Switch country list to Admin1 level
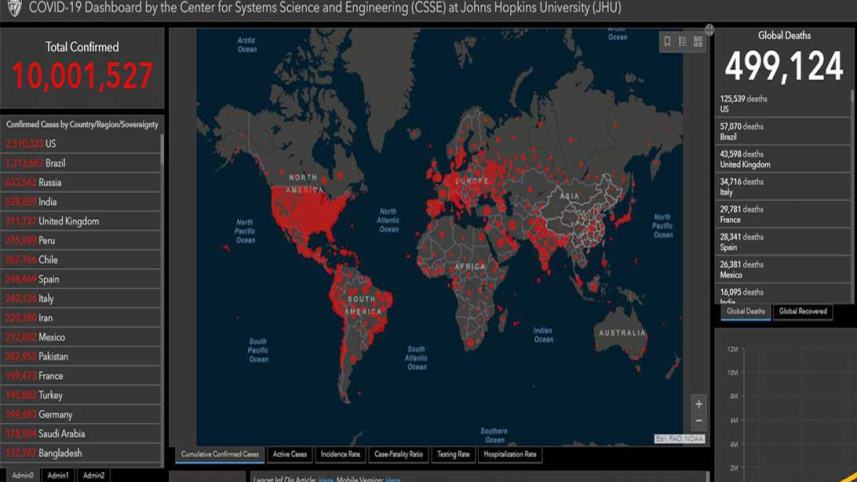 [x=58, y=476]
